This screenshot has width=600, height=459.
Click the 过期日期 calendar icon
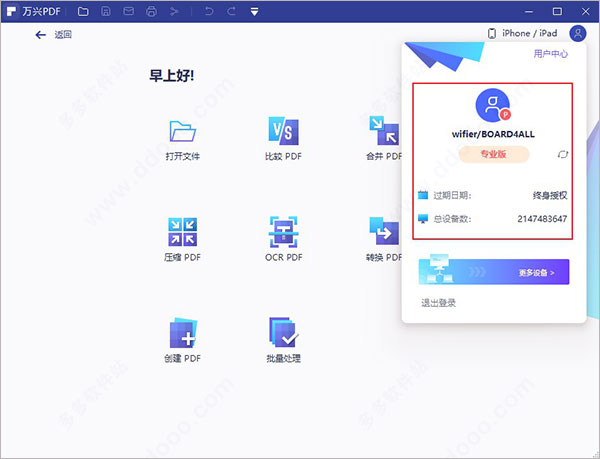pyautogui.click(x=423, y=195)
